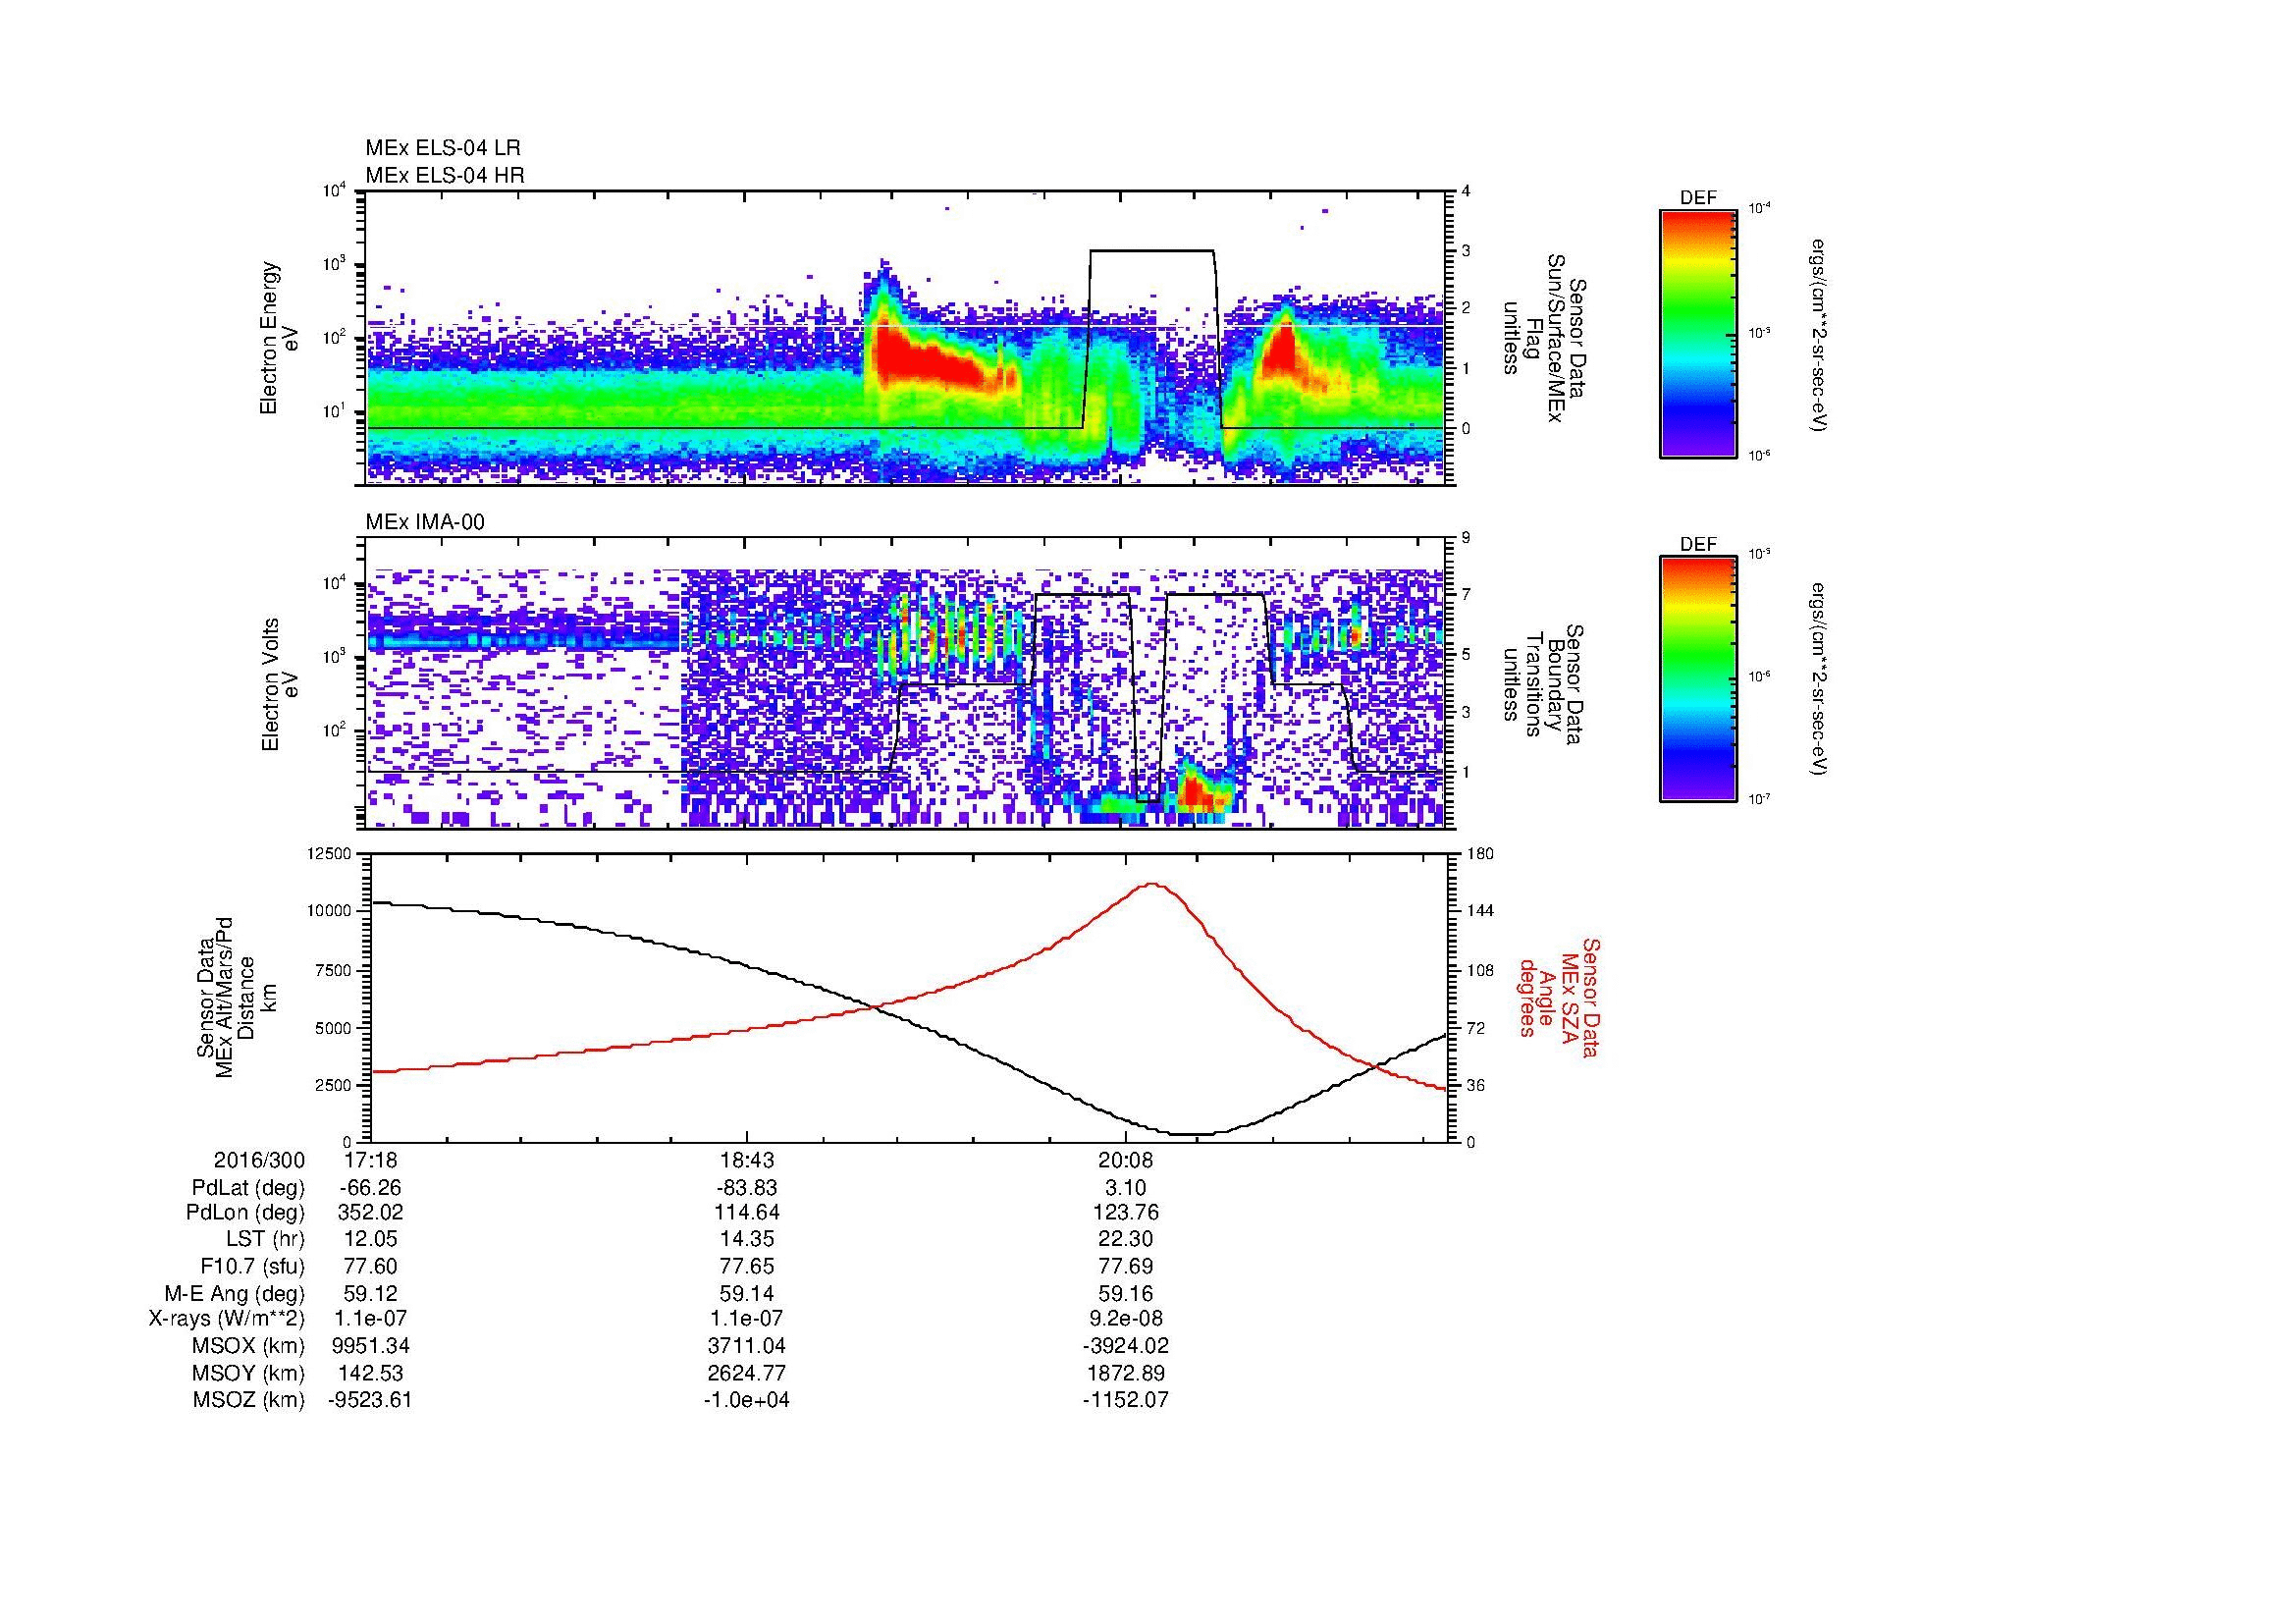Image resolution: width=2296 pixels, height=1623 pixels.
Task: Click the altitude axis tick '10000'
Action: tap(330, 911)
